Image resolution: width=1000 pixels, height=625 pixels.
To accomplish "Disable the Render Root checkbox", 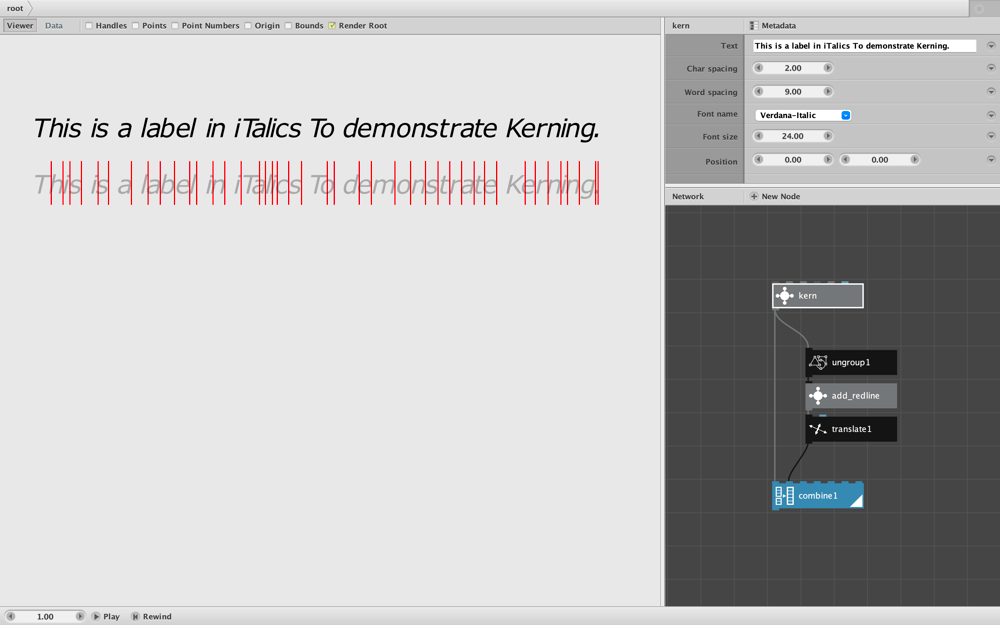I will click(332, 26).
